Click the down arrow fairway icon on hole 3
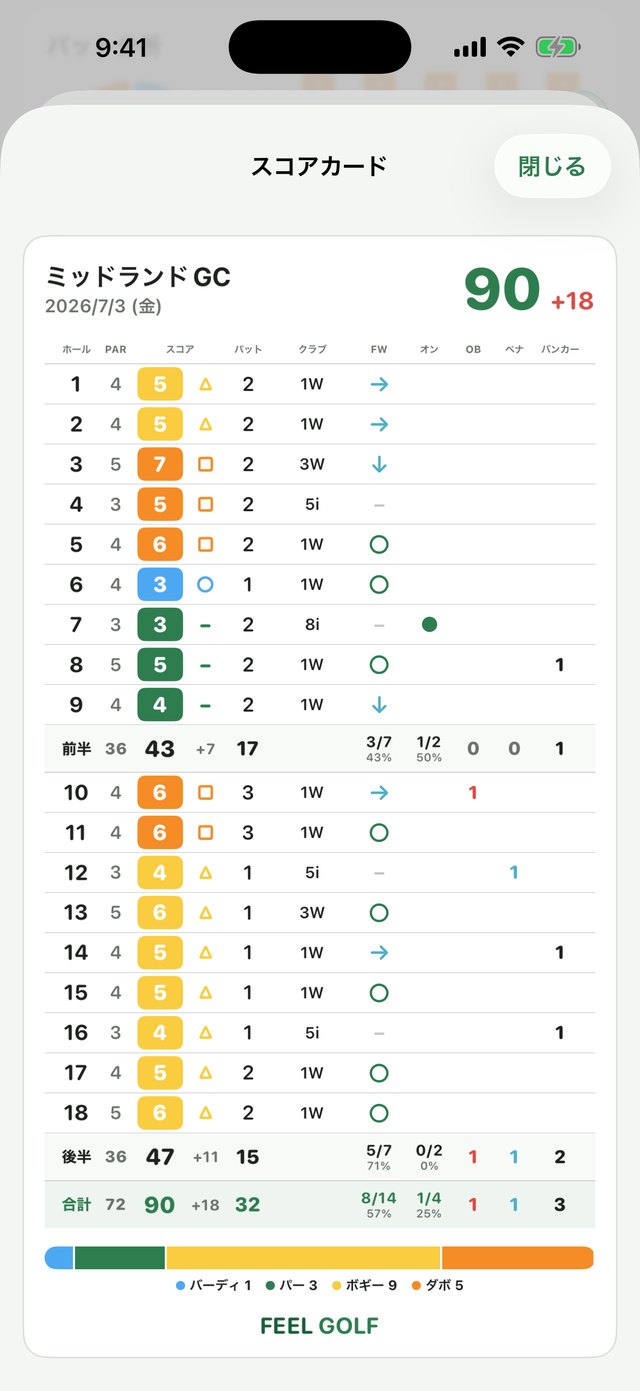Screen dimensions: 640x1391 378,464
